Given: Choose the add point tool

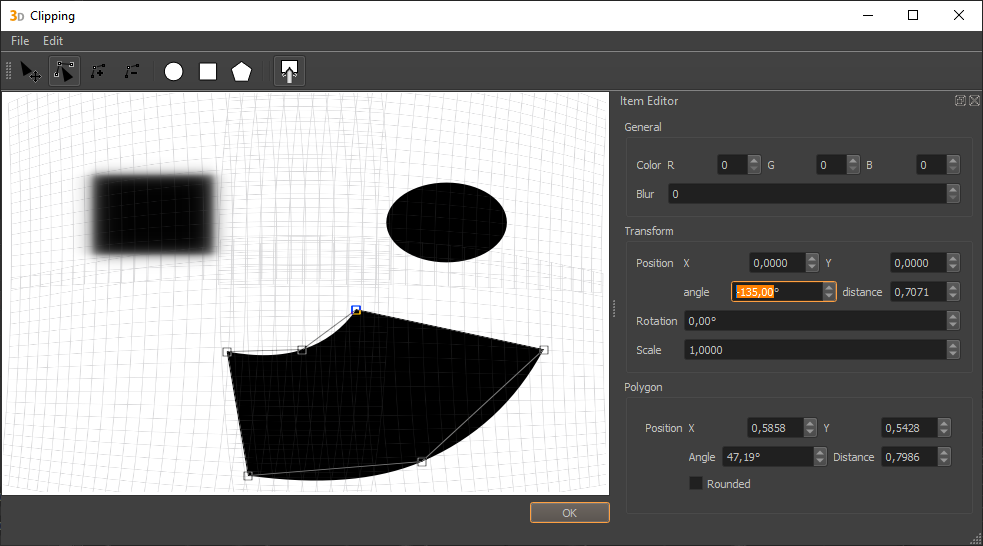Looking at the screenshot, I should point(98,71).
